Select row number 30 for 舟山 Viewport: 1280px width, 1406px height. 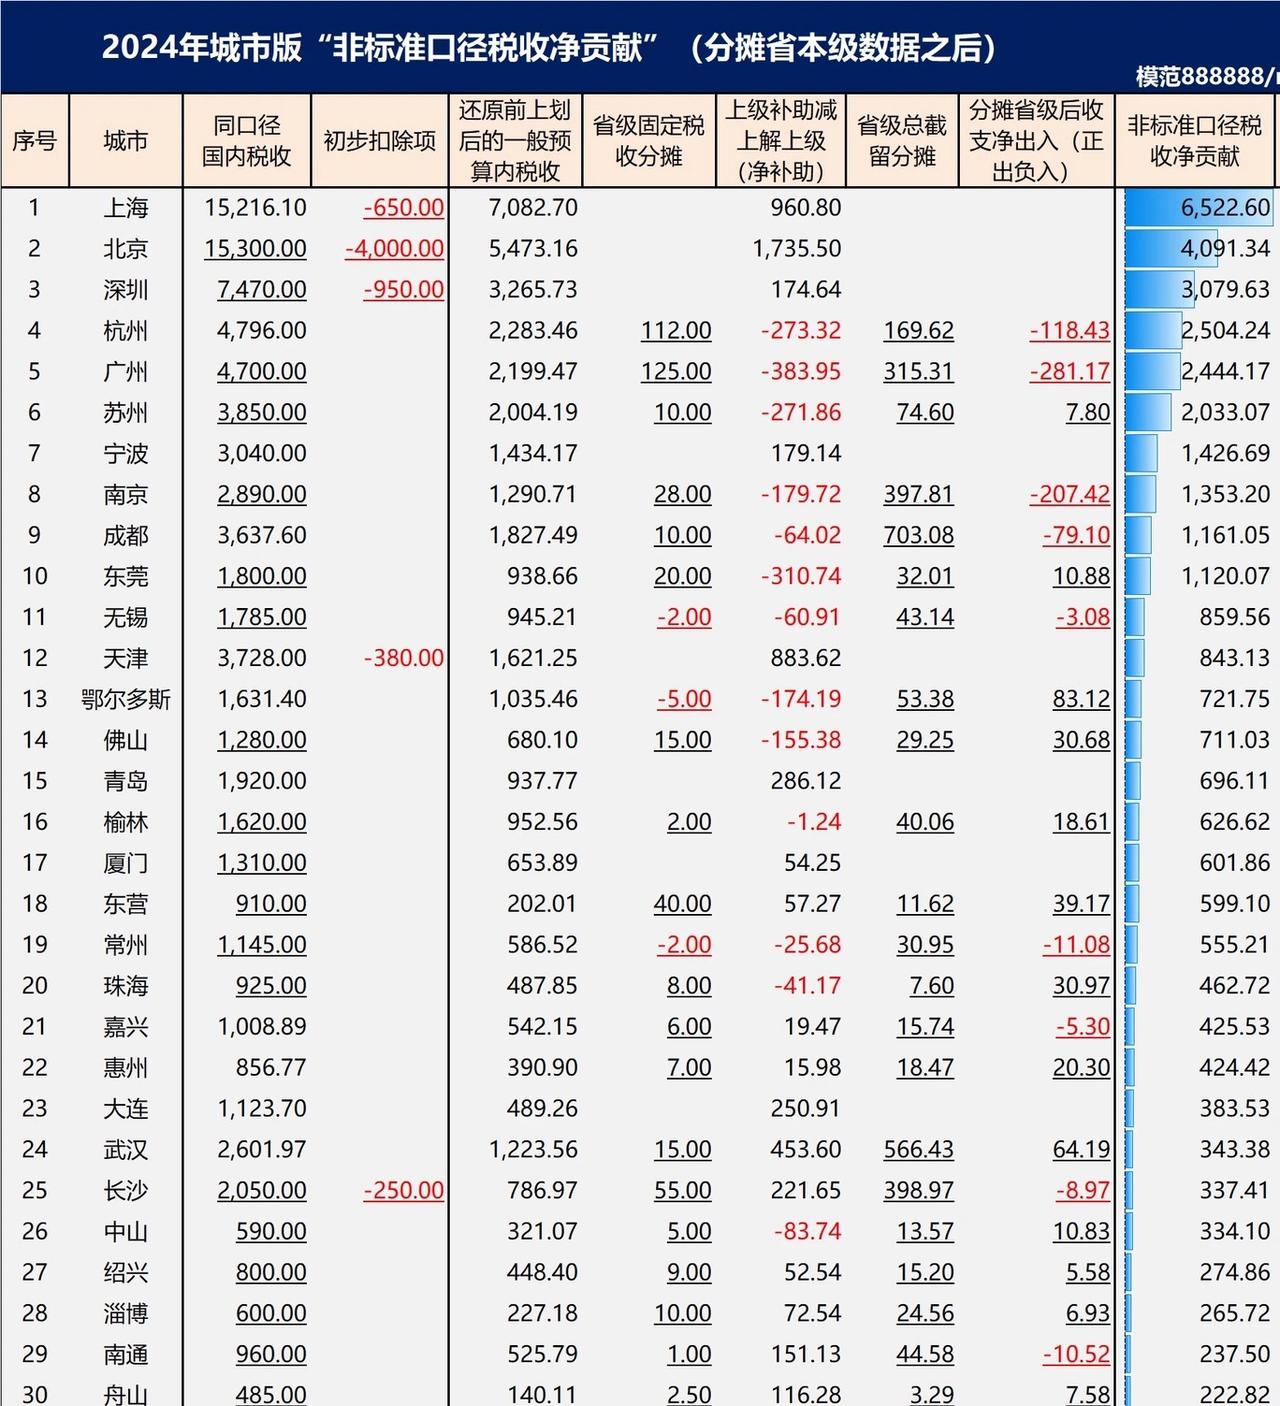(x=34, y=1393)
